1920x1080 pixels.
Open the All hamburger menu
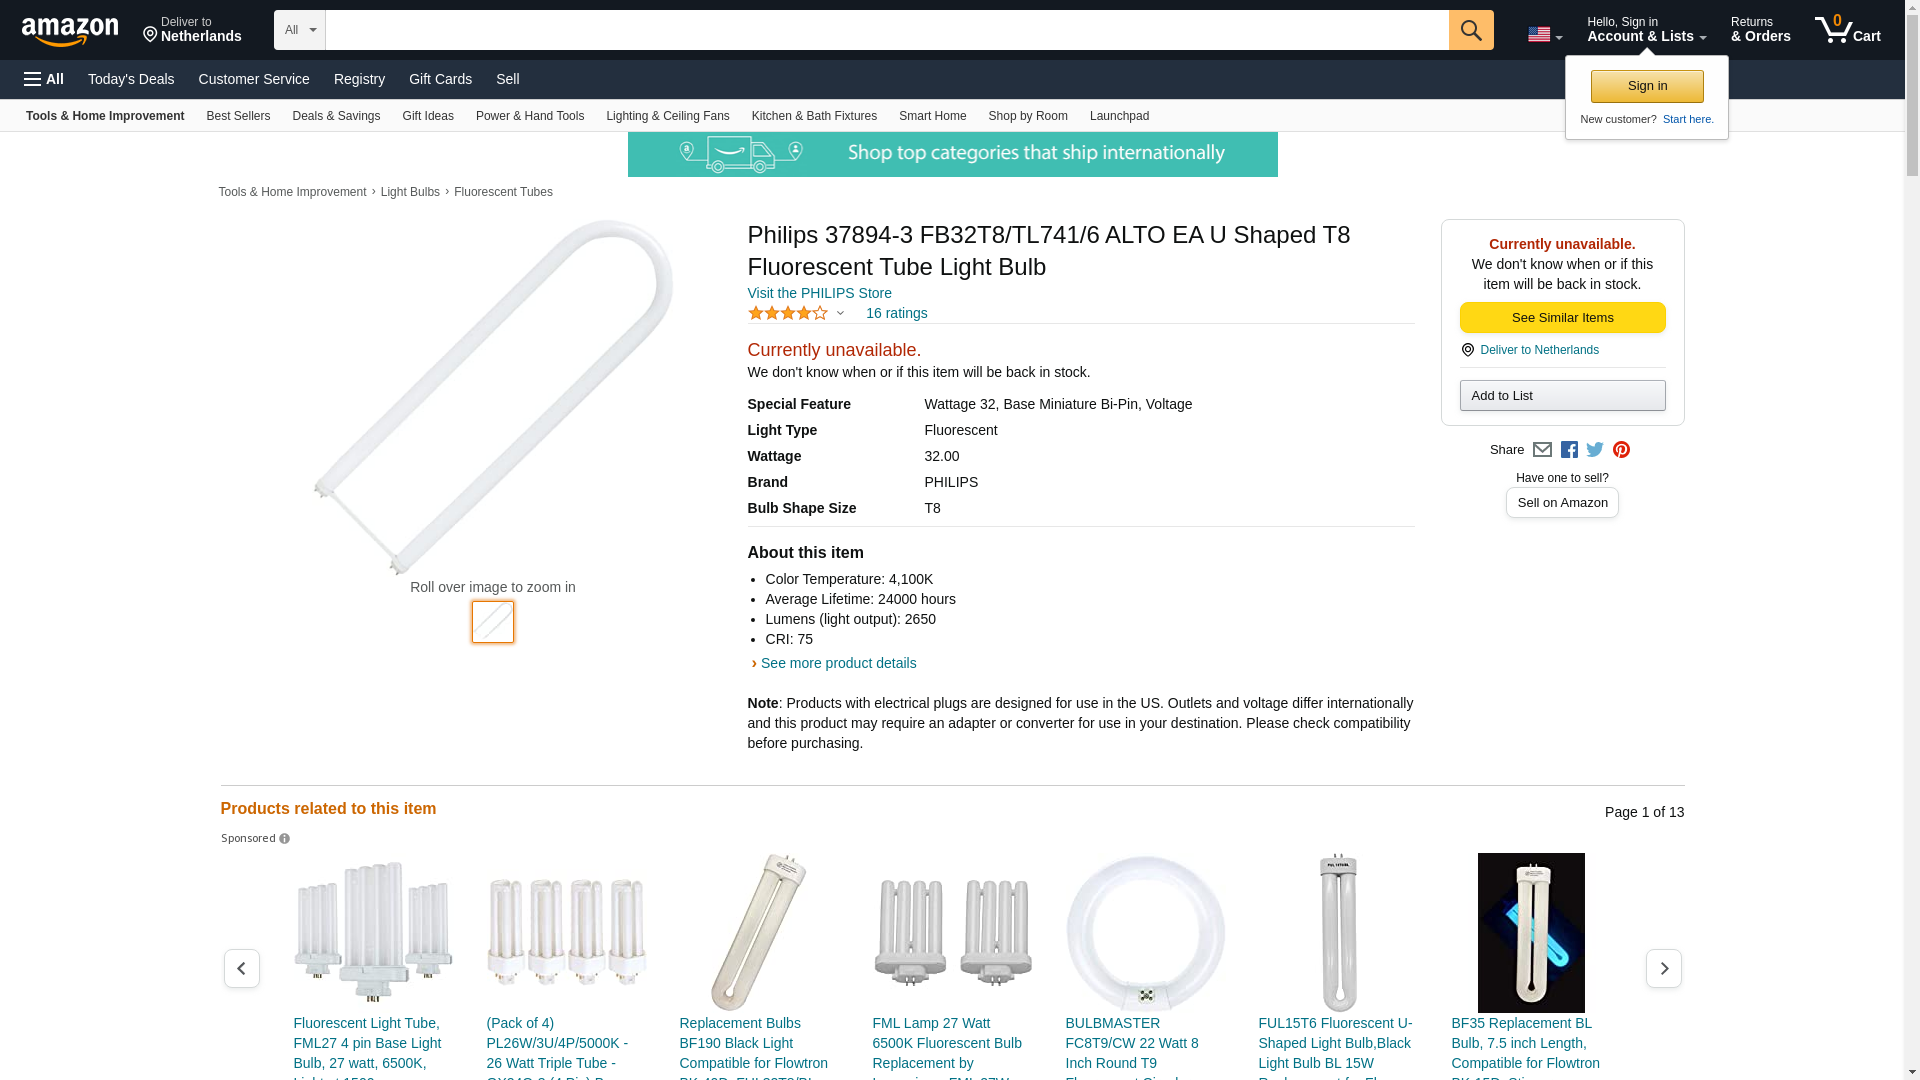coord(44,79)
